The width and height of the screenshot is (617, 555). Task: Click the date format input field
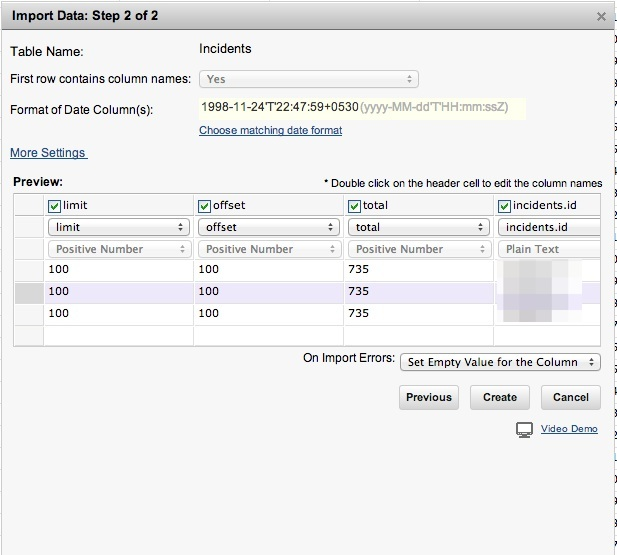pos(362,107)
